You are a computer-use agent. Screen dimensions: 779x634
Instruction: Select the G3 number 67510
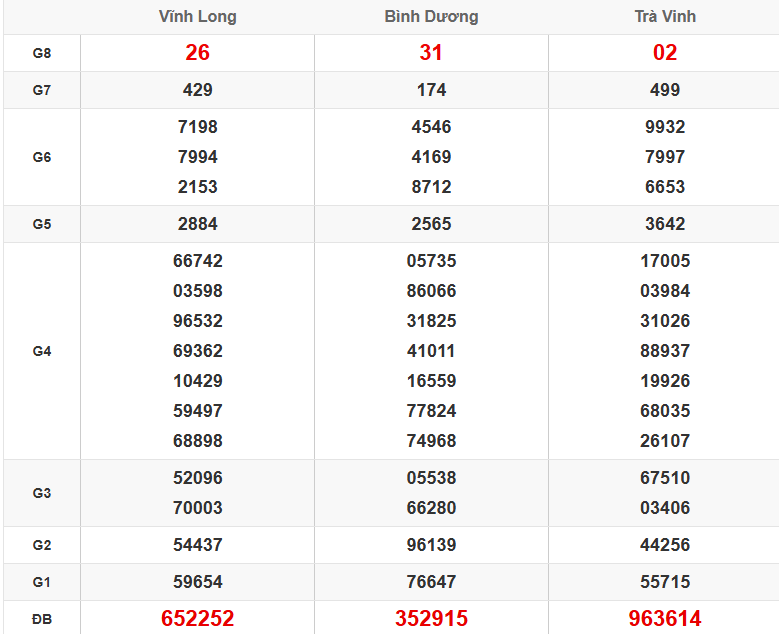tap(664, 478)
